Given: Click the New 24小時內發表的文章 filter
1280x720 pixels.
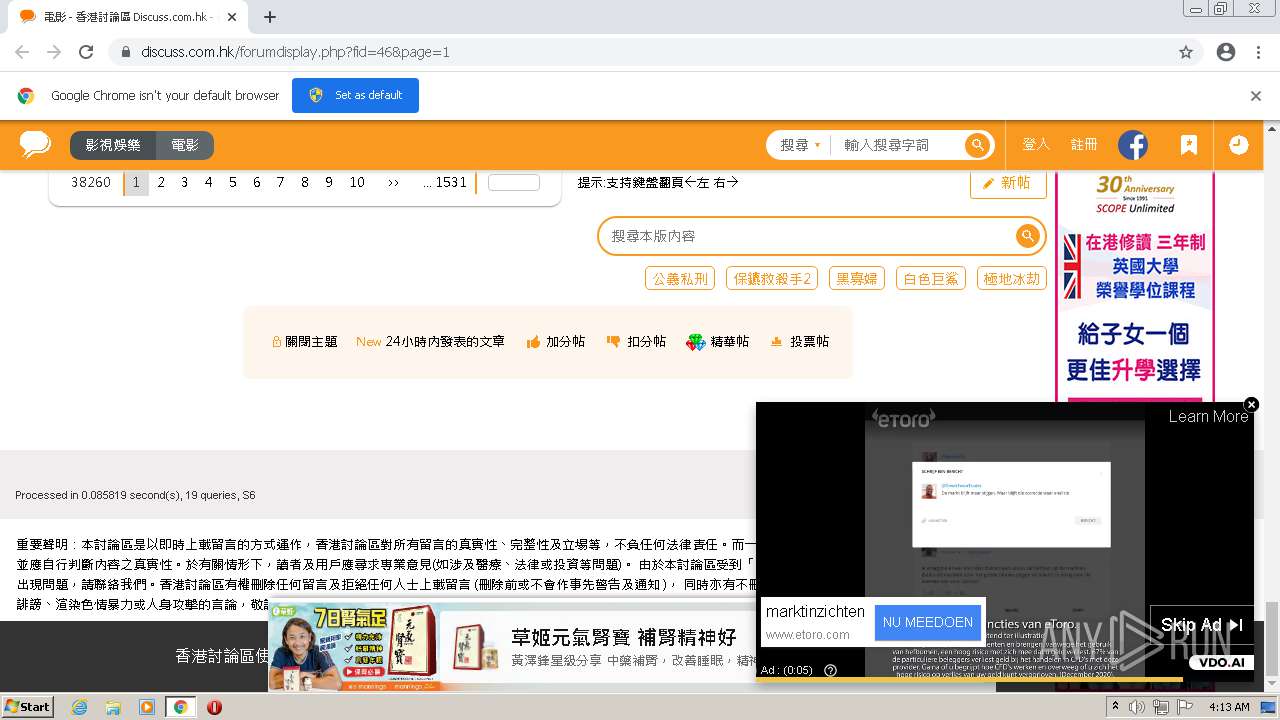Looking at the screenshot, I should pyautogui.click(x=430, y=342).
